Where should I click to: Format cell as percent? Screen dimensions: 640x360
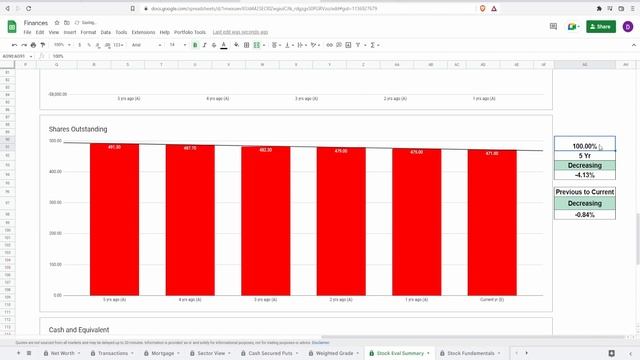click(x=89, y=45)
